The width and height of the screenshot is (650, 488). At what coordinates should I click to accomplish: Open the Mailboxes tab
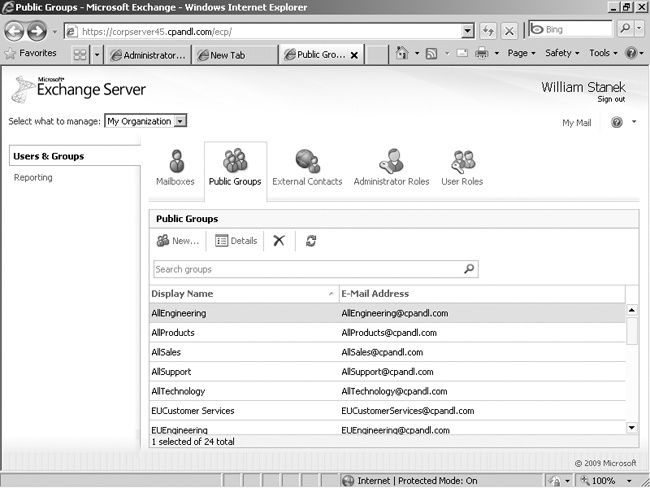pyautogui.click(x=175, y=168)
